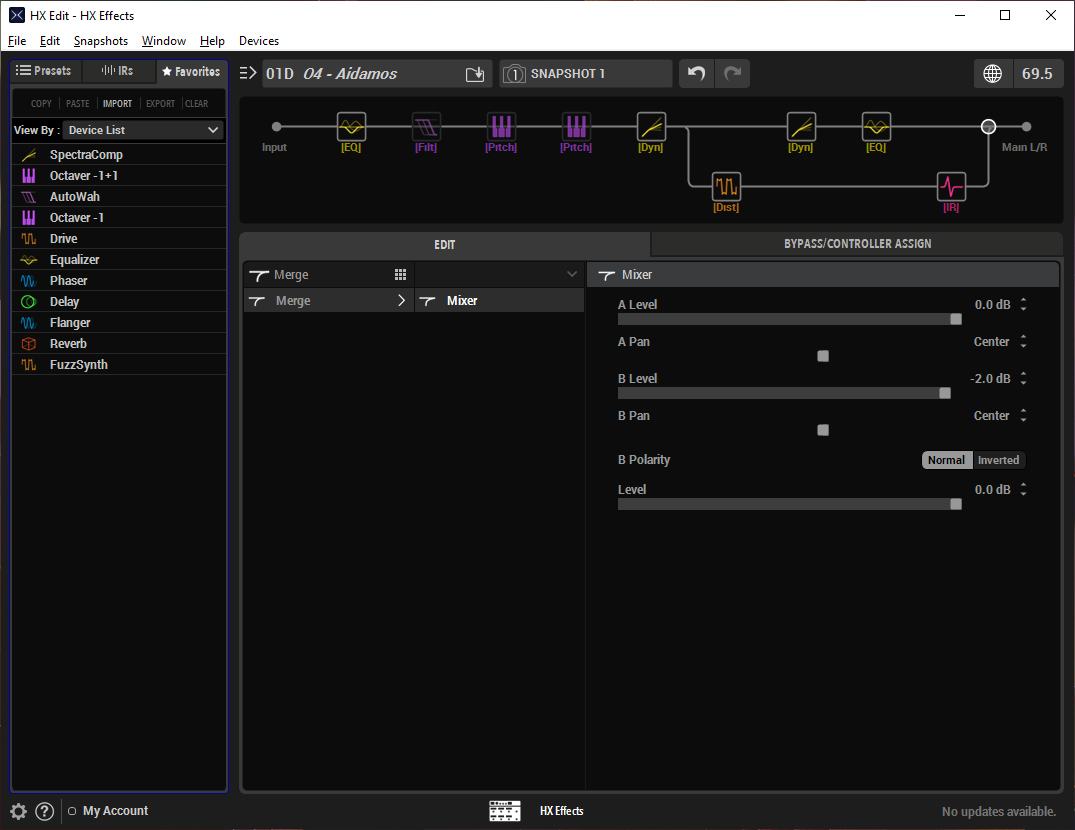1075x830 pixels.
Task: Click the Main L/R output node
Action: tap(1026, 127)
